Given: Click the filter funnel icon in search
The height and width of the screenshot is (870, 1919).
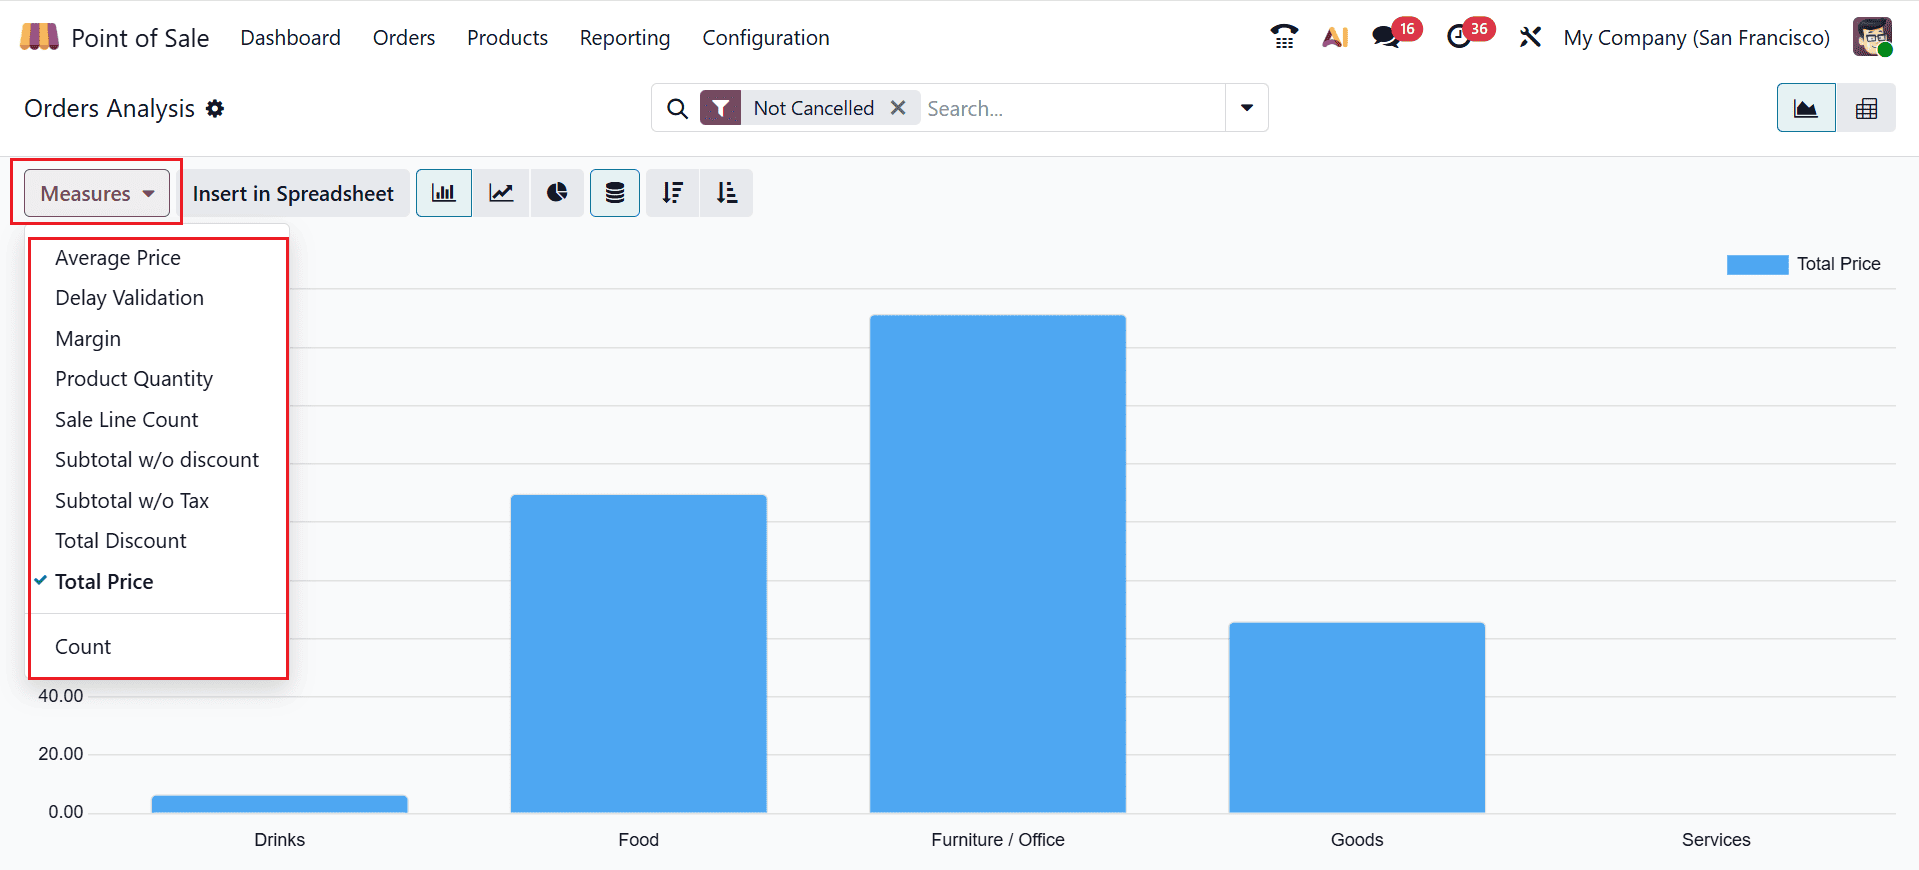Looking at the screenshot, I should point(720,108).
